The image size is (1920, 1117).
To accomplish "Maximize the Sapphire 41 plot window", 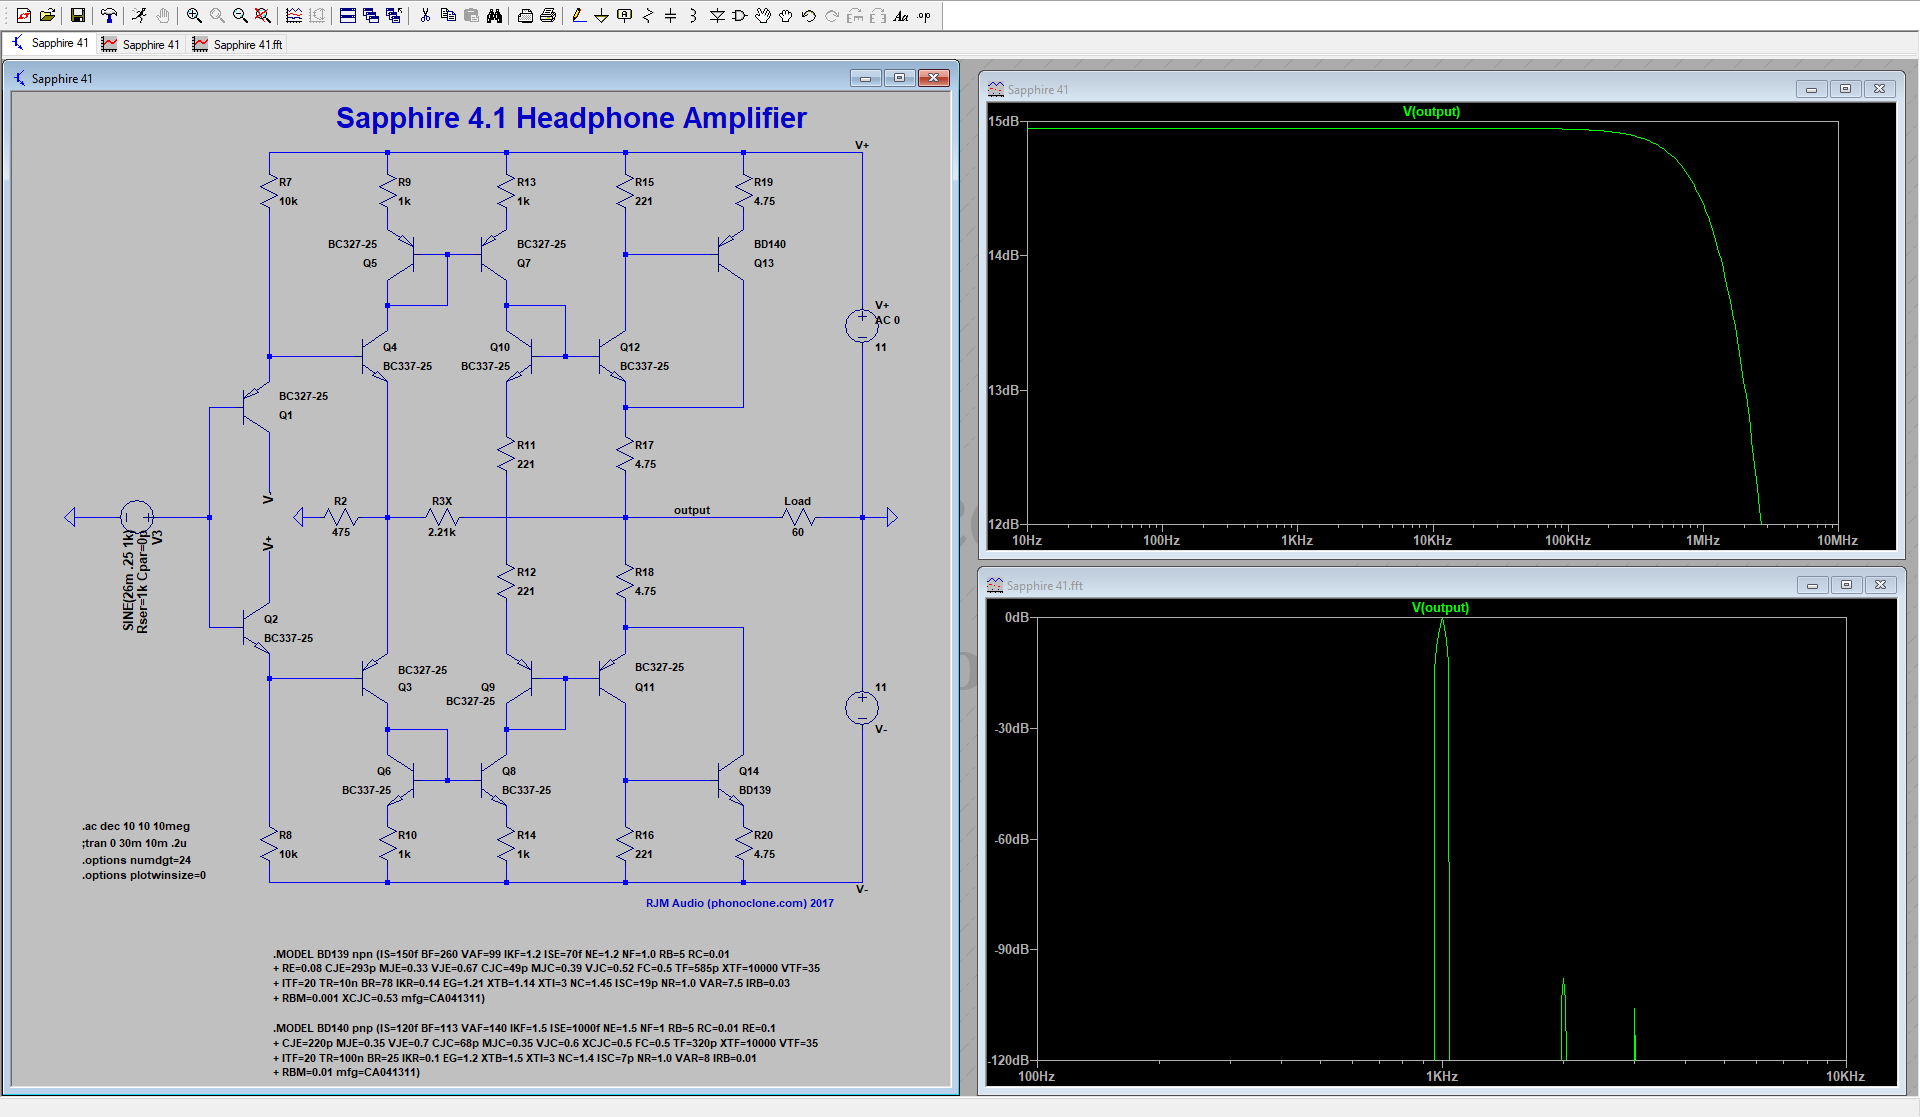I will (x=1845, y=89).
